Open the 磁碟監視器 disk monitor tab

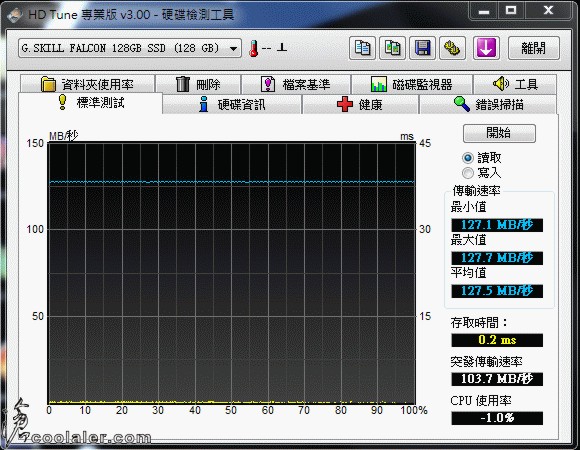tap(412, 84)
